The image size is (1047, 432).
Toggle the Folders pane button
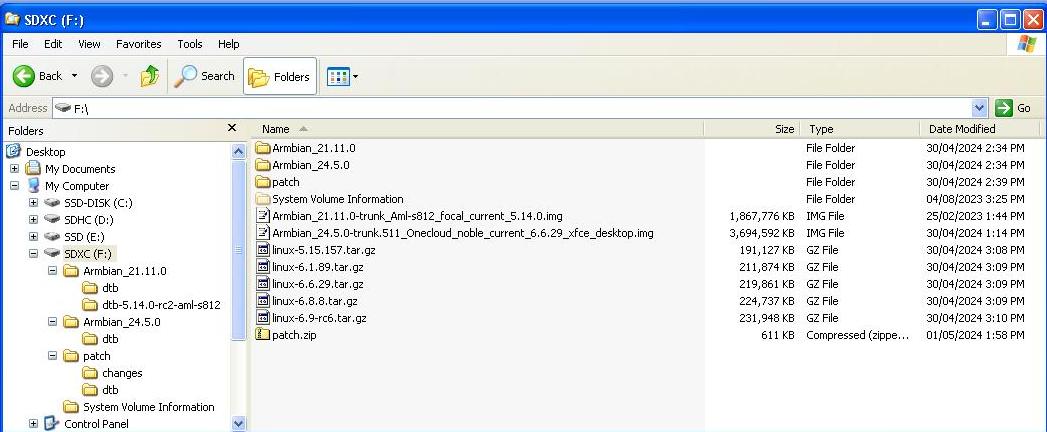(x=280, y=76)
